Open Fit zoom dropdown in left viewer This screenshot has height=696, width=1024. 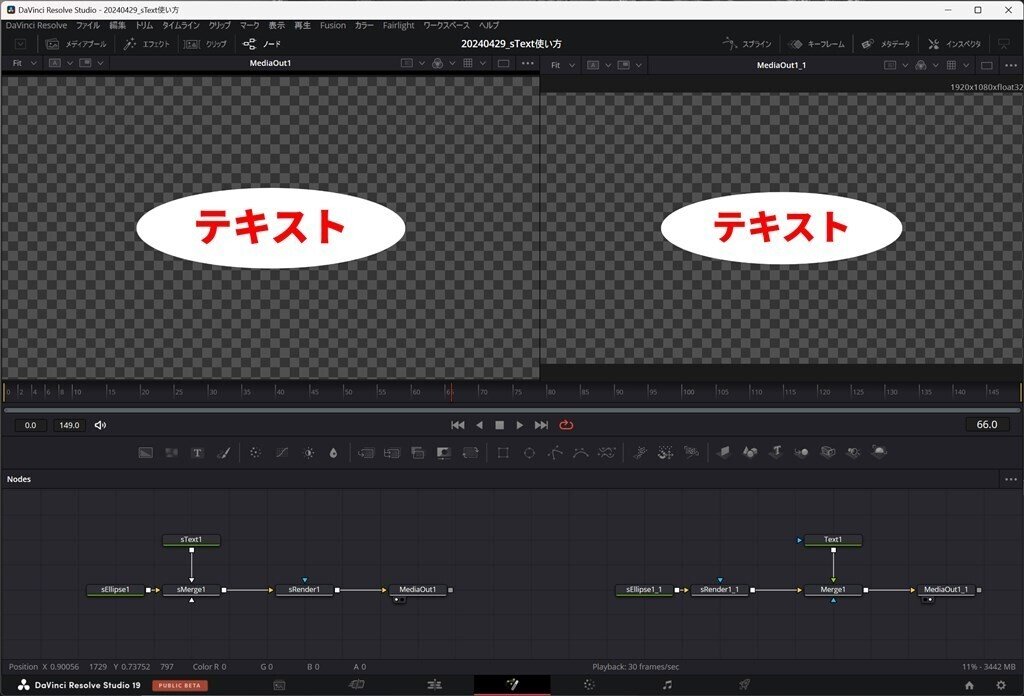click(25, 63)
